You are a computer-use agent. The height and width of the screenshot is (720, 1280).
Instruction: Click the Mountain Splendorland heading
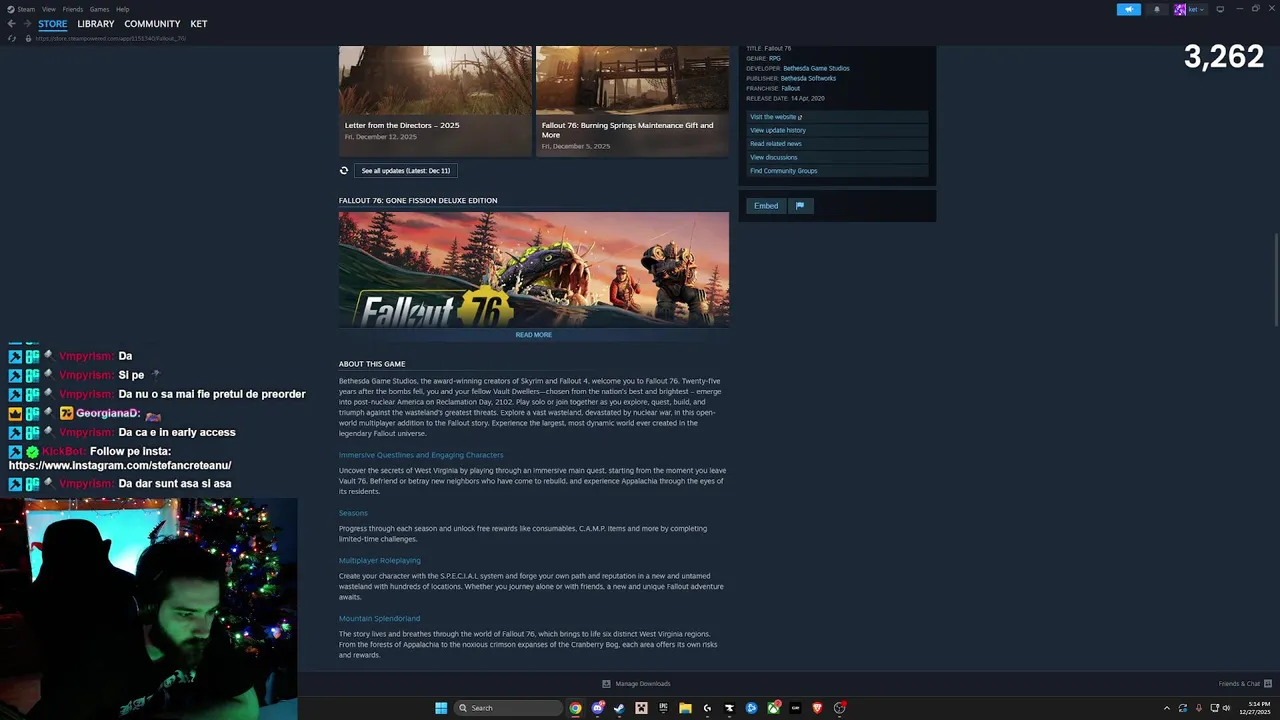(x=379, y=619)
